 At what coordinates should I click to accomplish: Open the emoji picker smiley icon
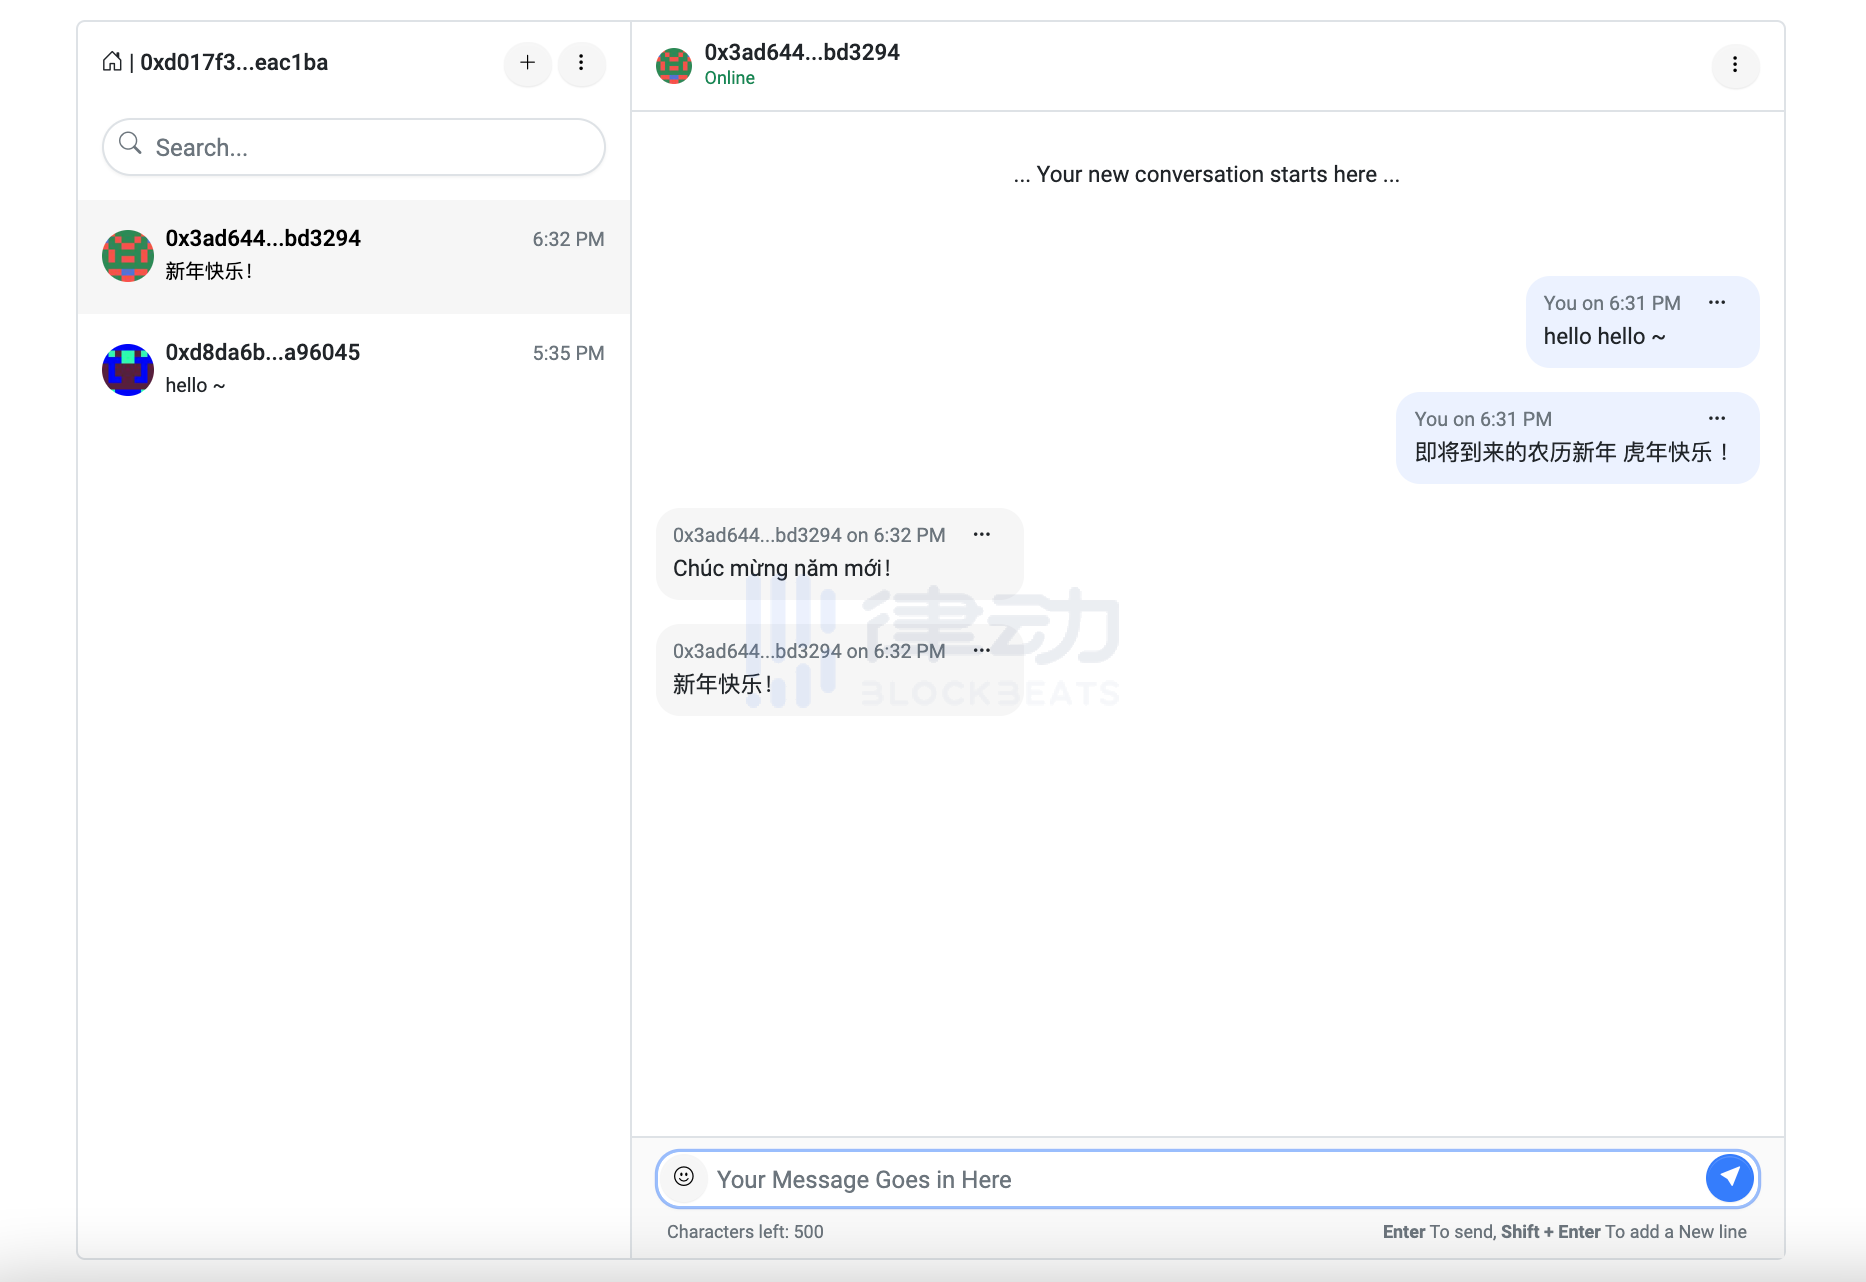pos(684,1177)
